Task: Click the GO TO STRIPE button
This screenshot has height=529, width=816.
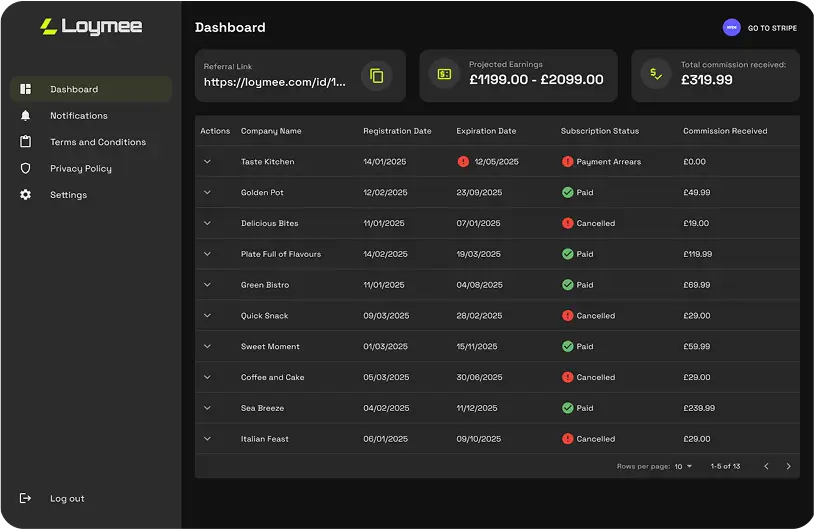Action: (x=772, y=28)
